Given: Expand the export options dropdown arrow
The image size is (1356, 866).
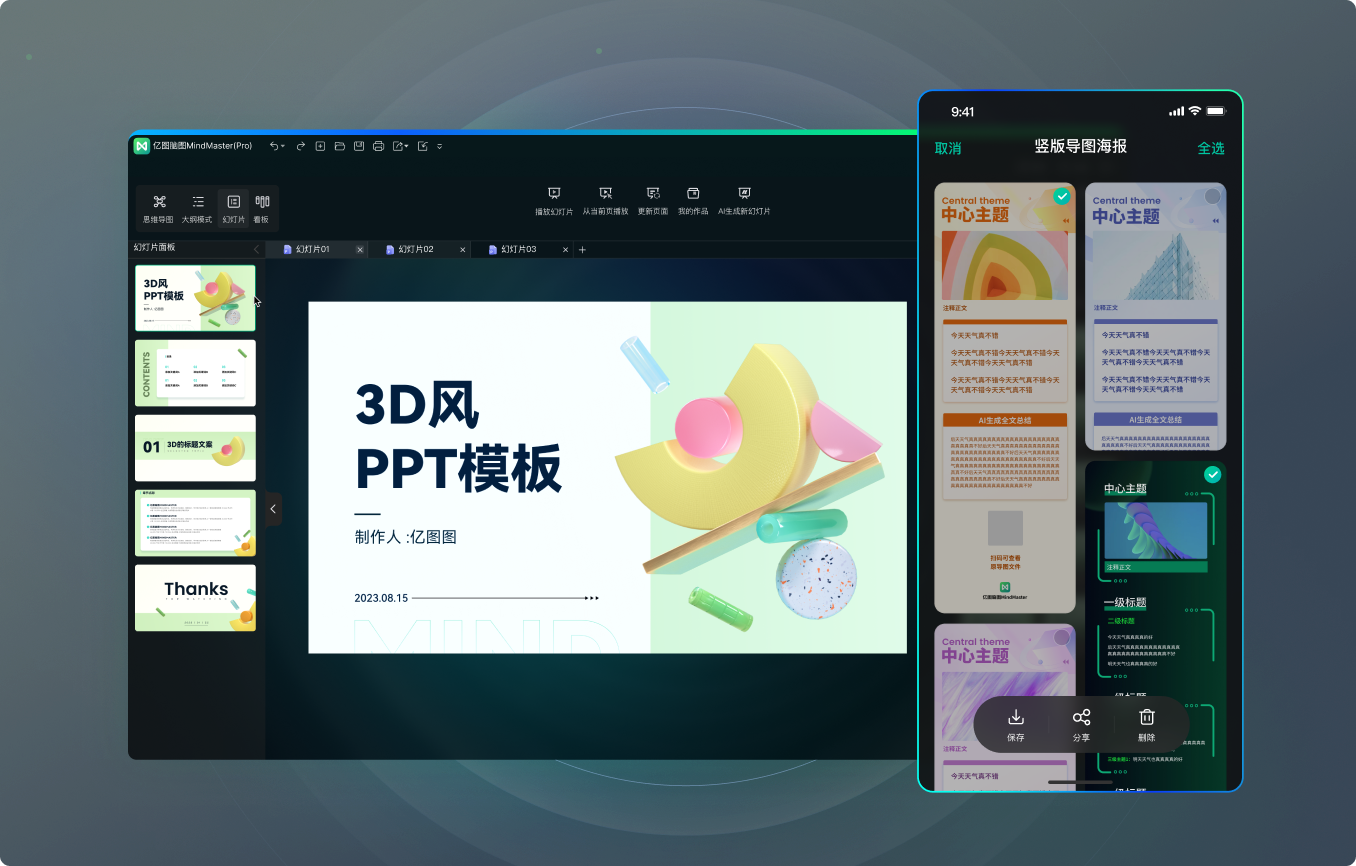Looking at the screenshot, I should point(407,147).
